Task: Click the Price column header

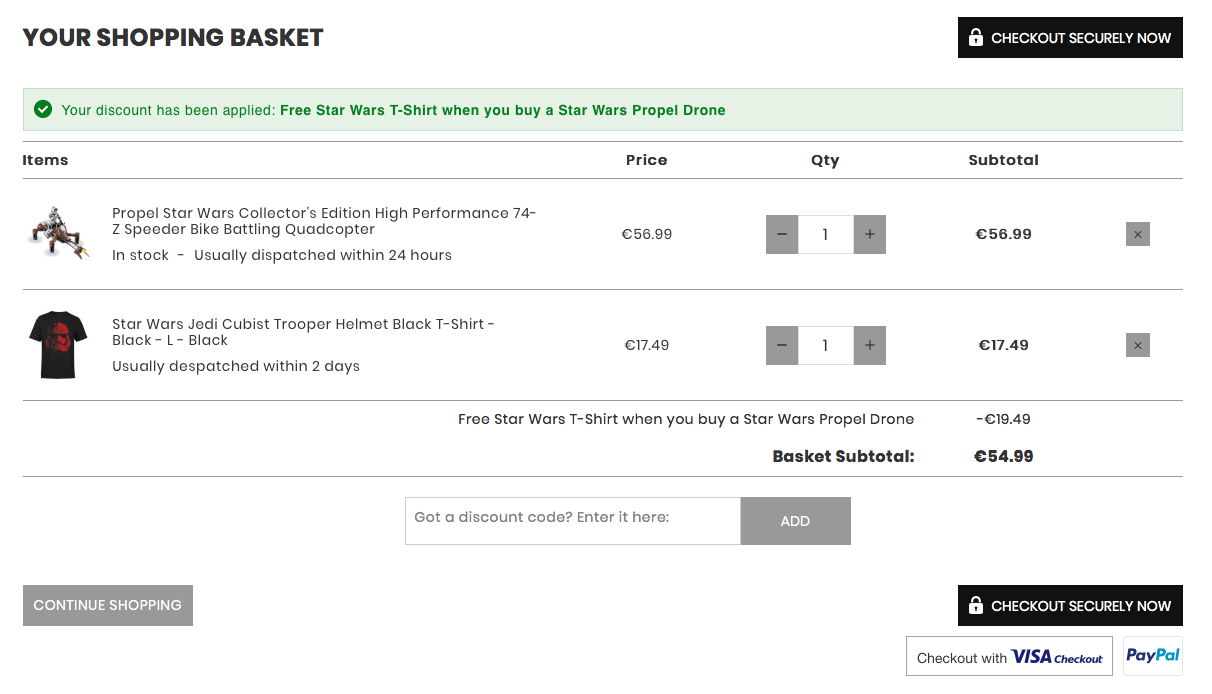Action: pyautogui.click(x=647, y=160)
